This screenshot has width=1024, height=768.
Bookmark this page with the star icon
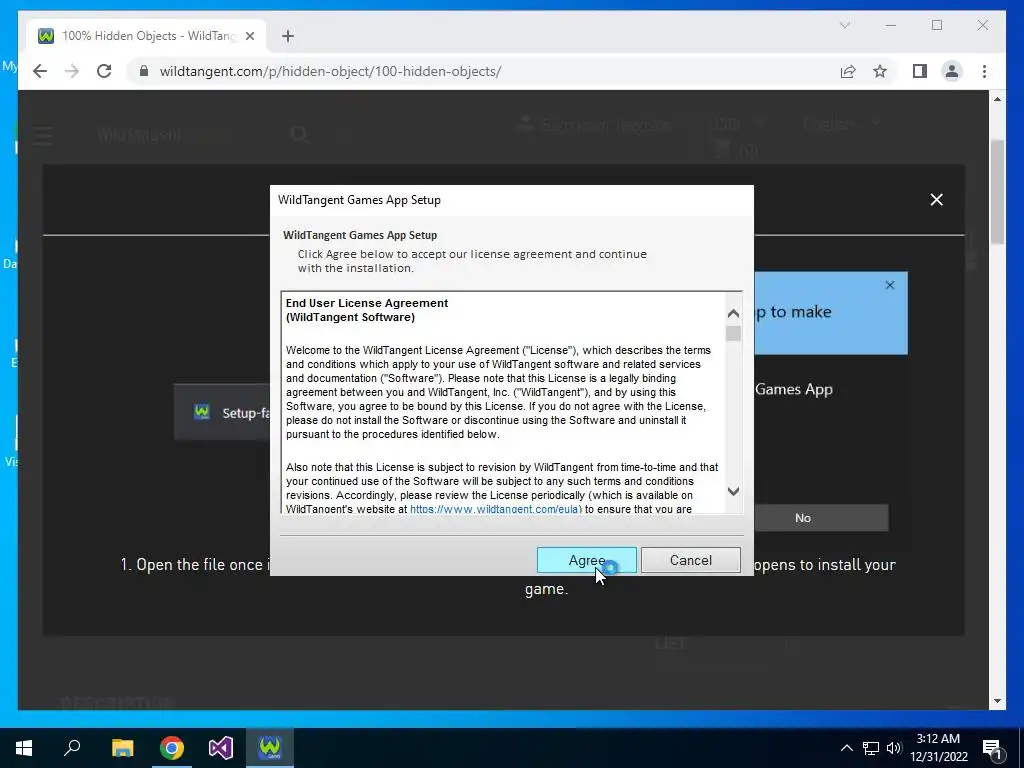tap(880, 71)
